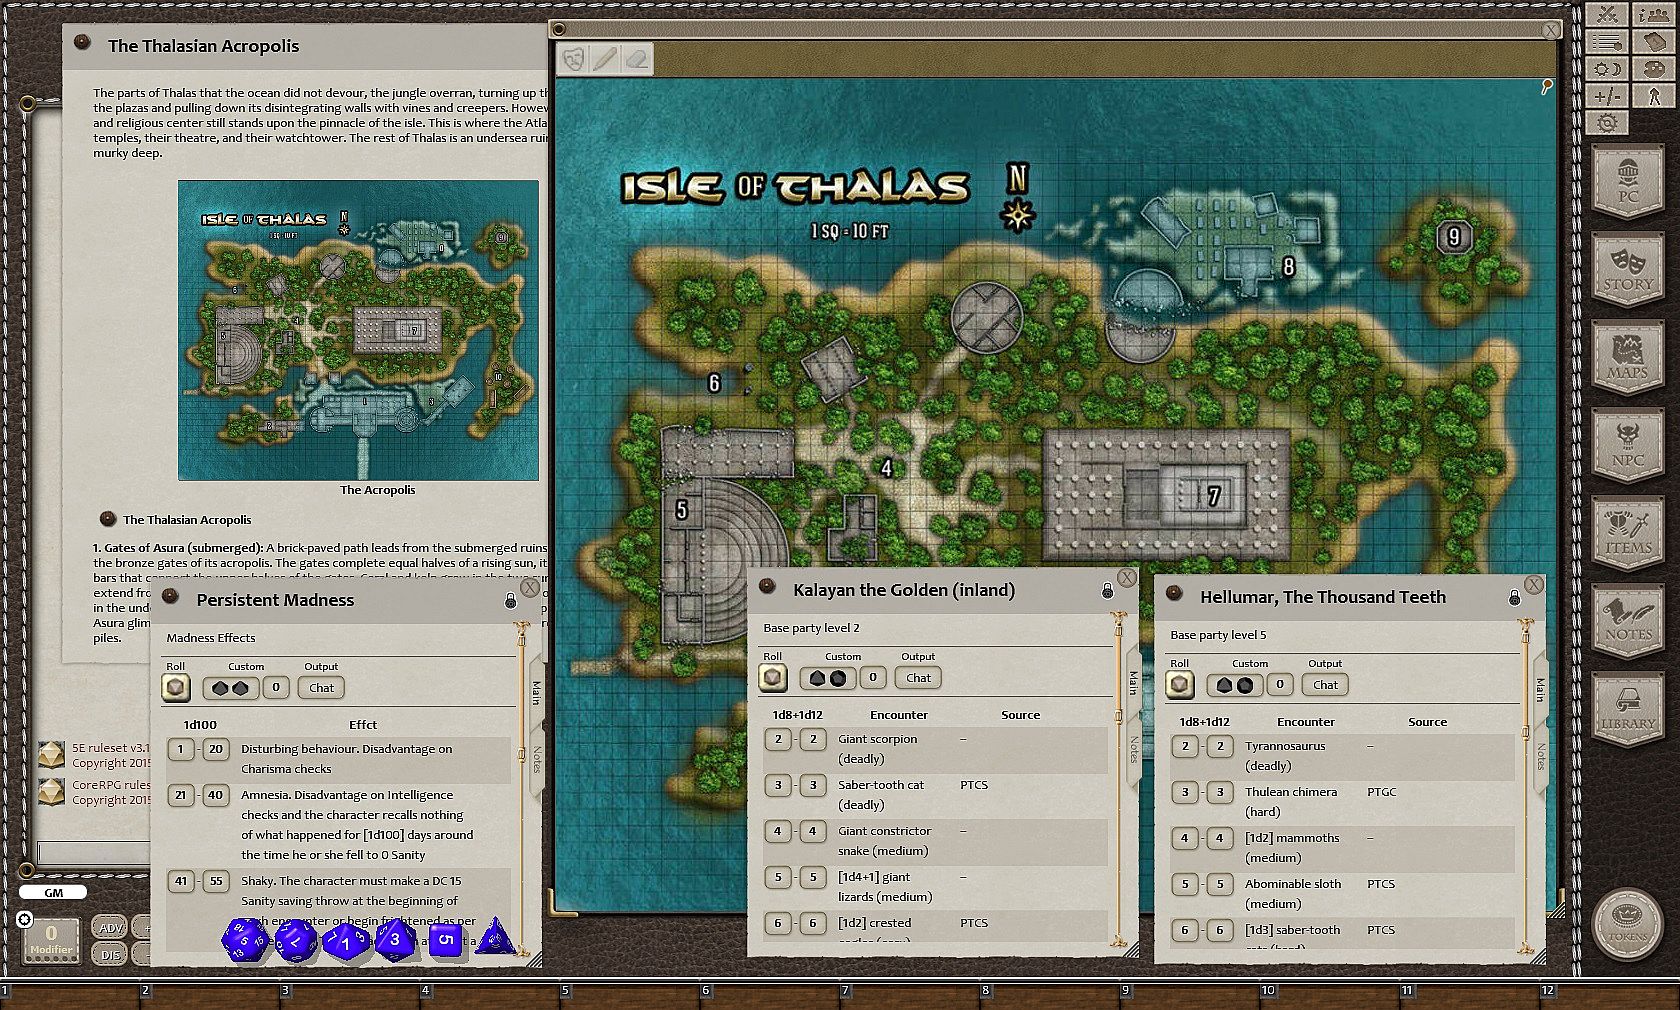
Task: Open the gear Options icon below modifiers
Action: (1607, 123)
